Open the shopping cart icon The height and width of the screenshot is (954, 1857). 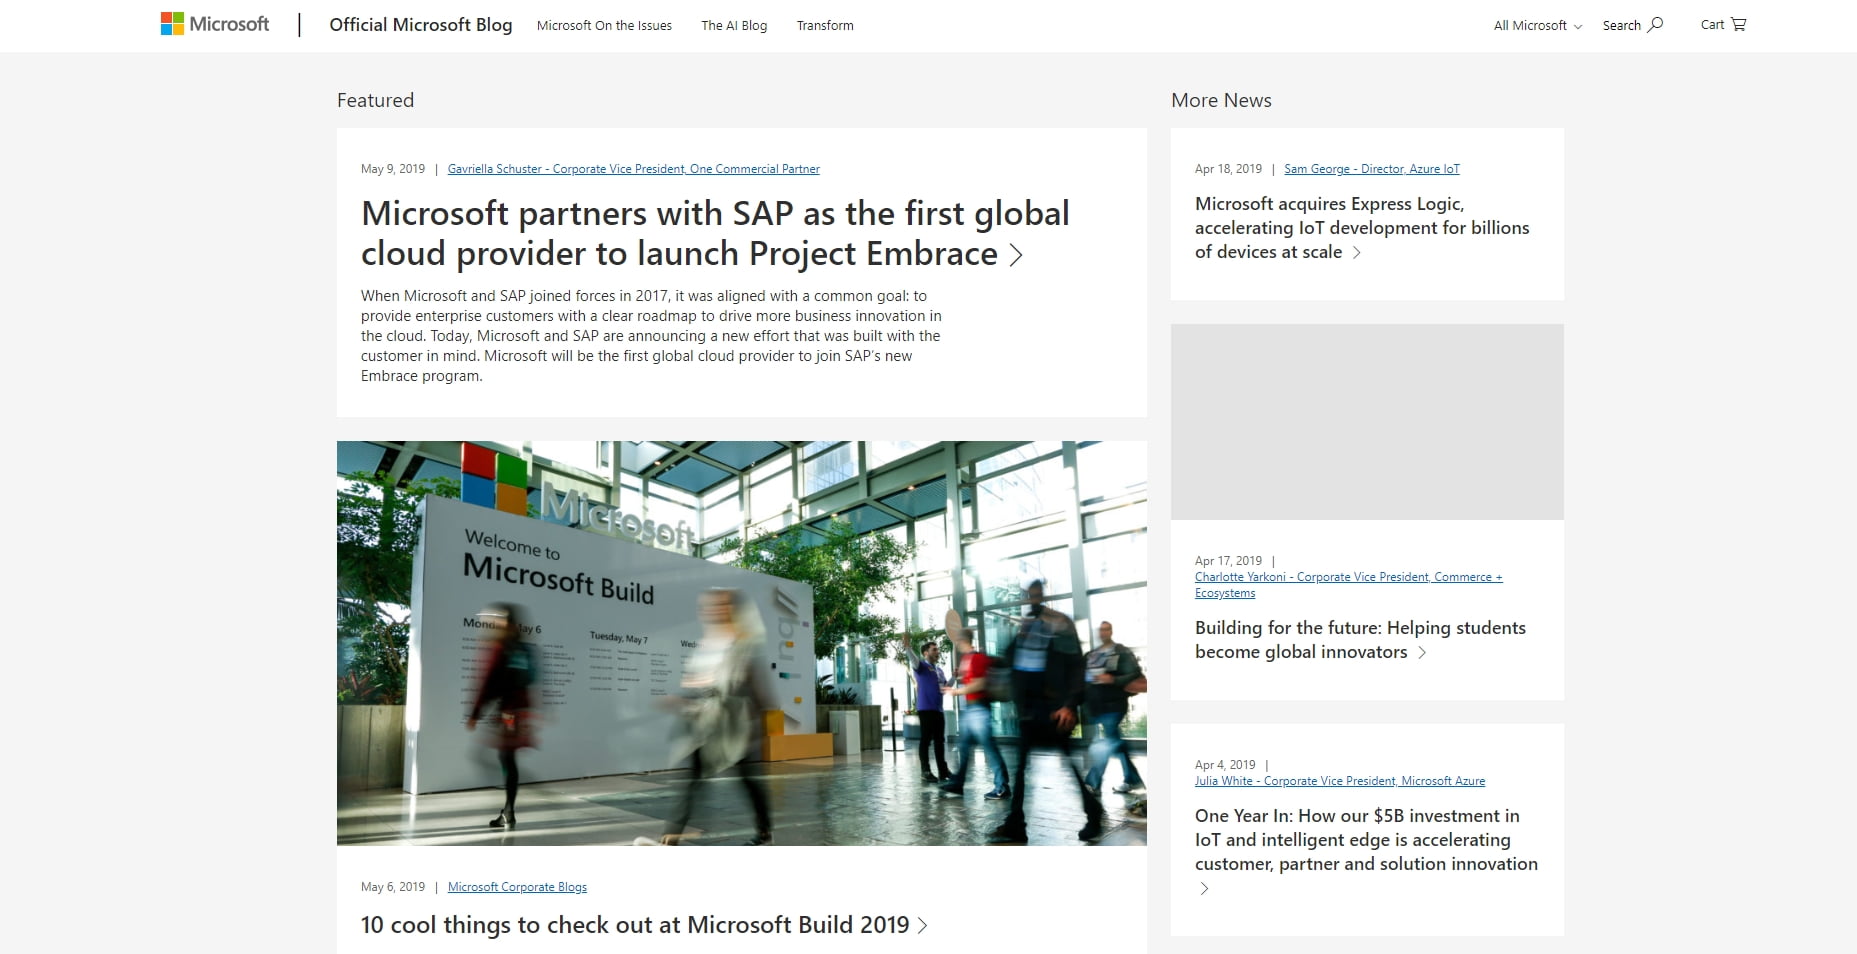[x=1738, y=24]
